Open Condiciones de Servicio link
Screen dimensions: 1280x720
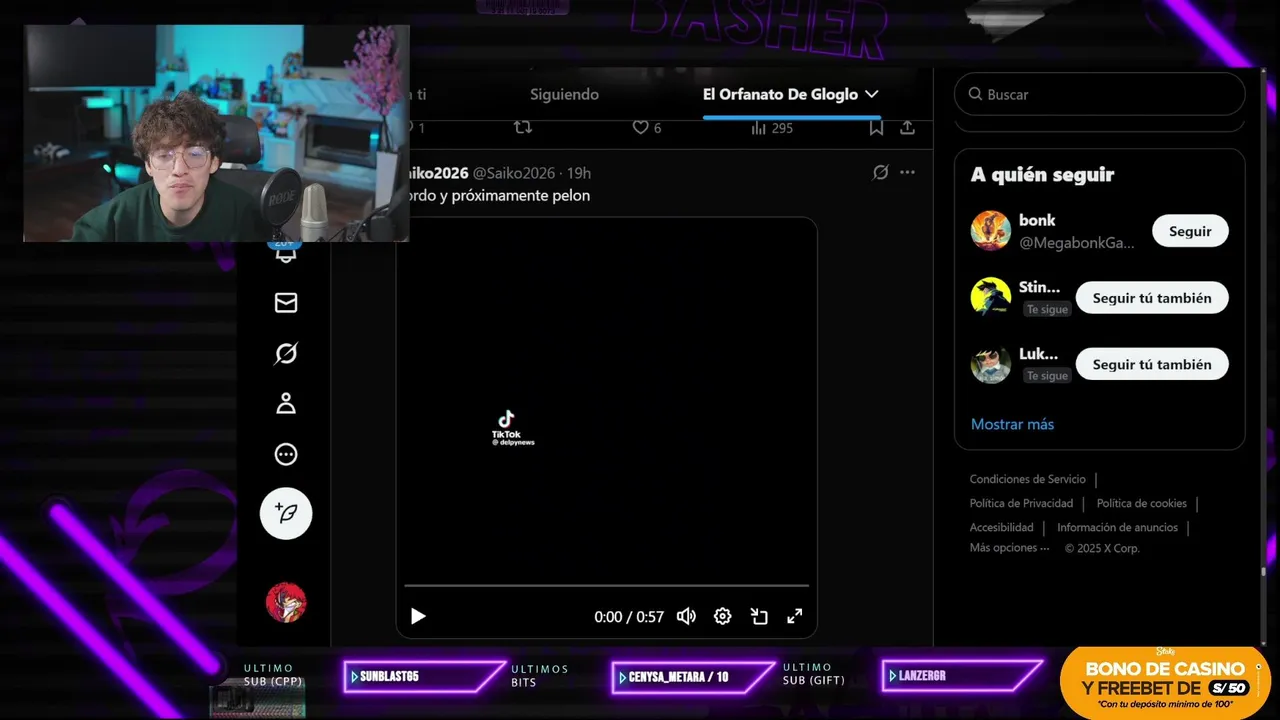coord(1027,479)
